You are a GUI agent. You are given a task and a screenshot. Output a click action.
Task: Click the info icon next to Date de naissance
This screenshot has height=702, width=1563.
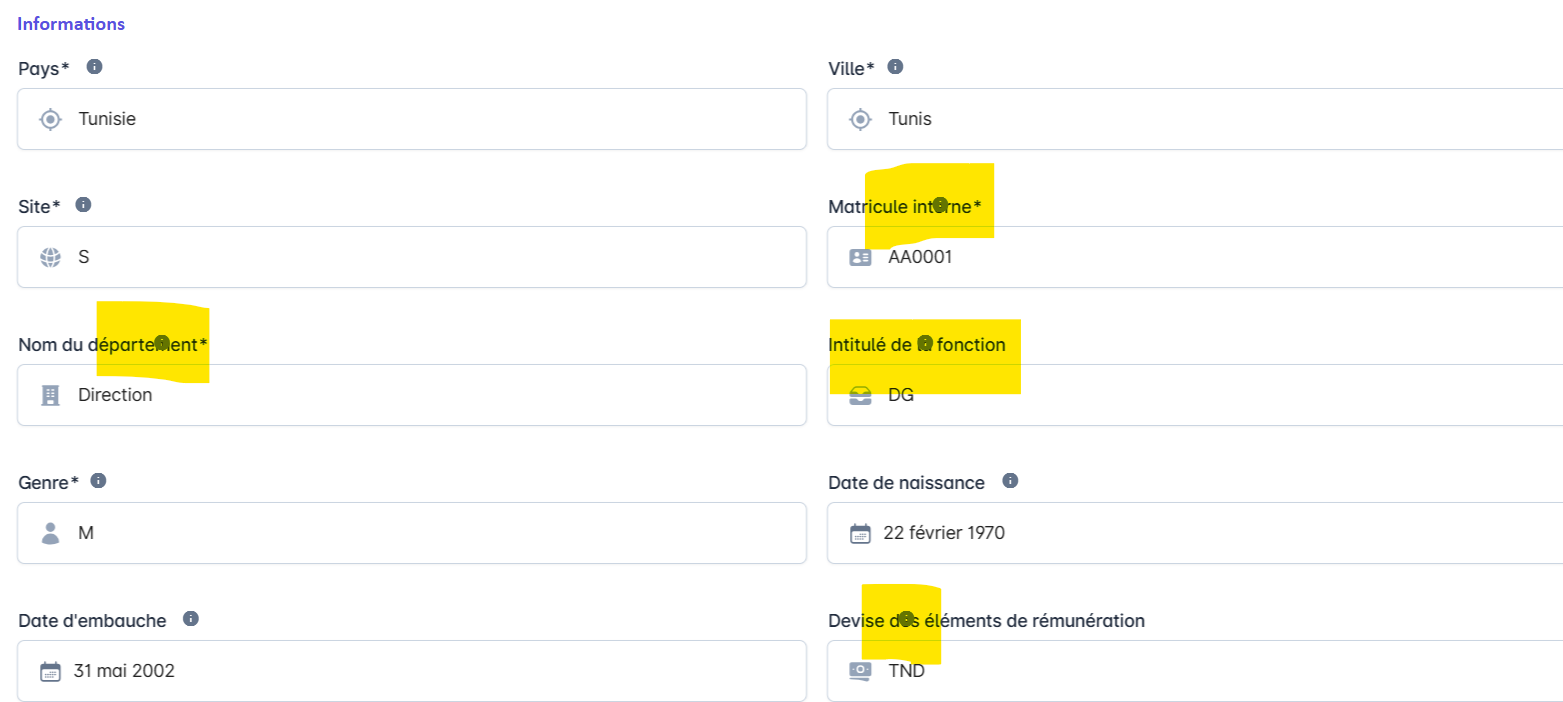point(1010,481)
